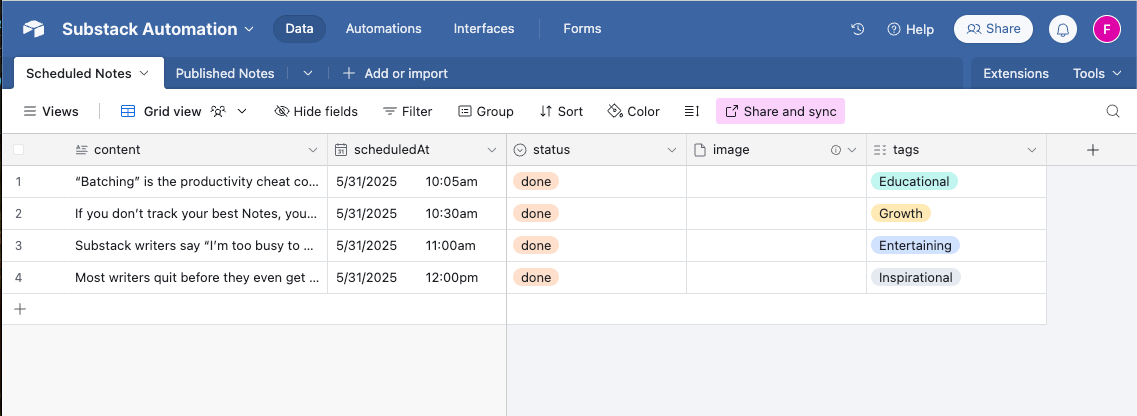Click the Airtable base logo icon
Viewport: 1137px width, 416px height.
point(34,30)
